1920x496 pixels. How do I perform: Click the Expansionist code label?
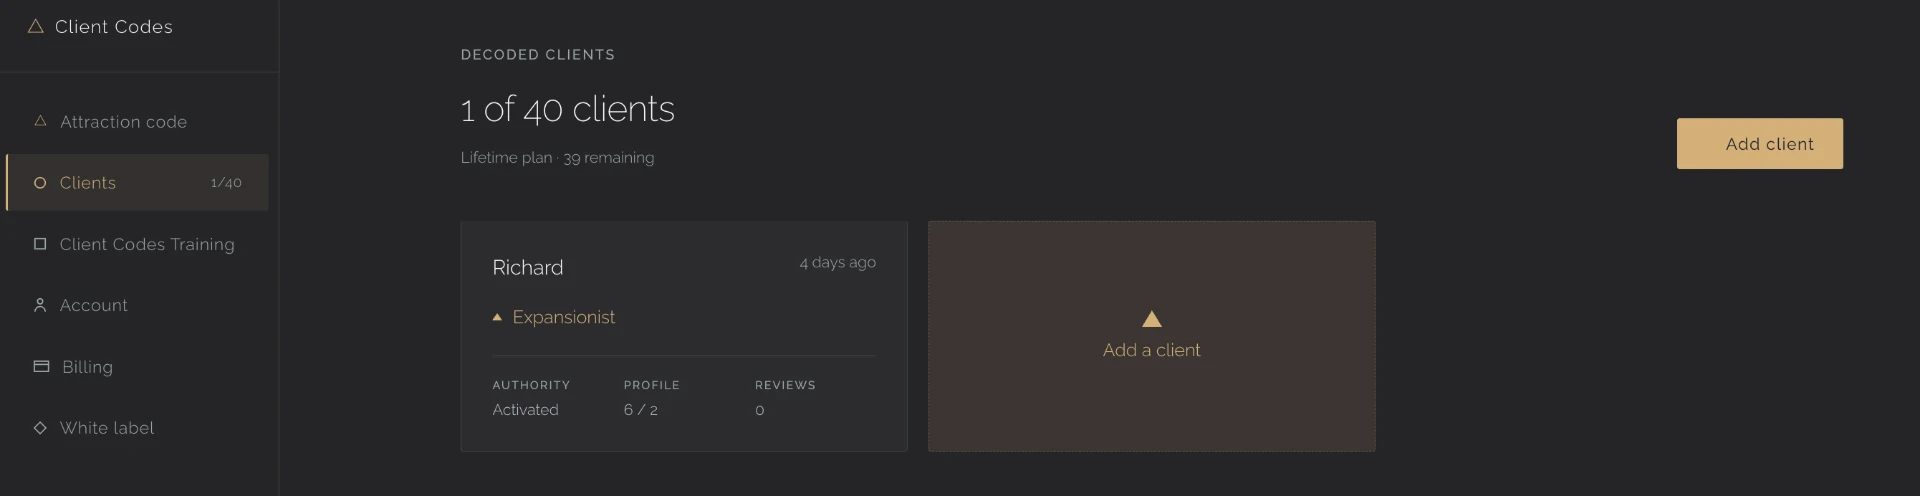pos(564,317)
